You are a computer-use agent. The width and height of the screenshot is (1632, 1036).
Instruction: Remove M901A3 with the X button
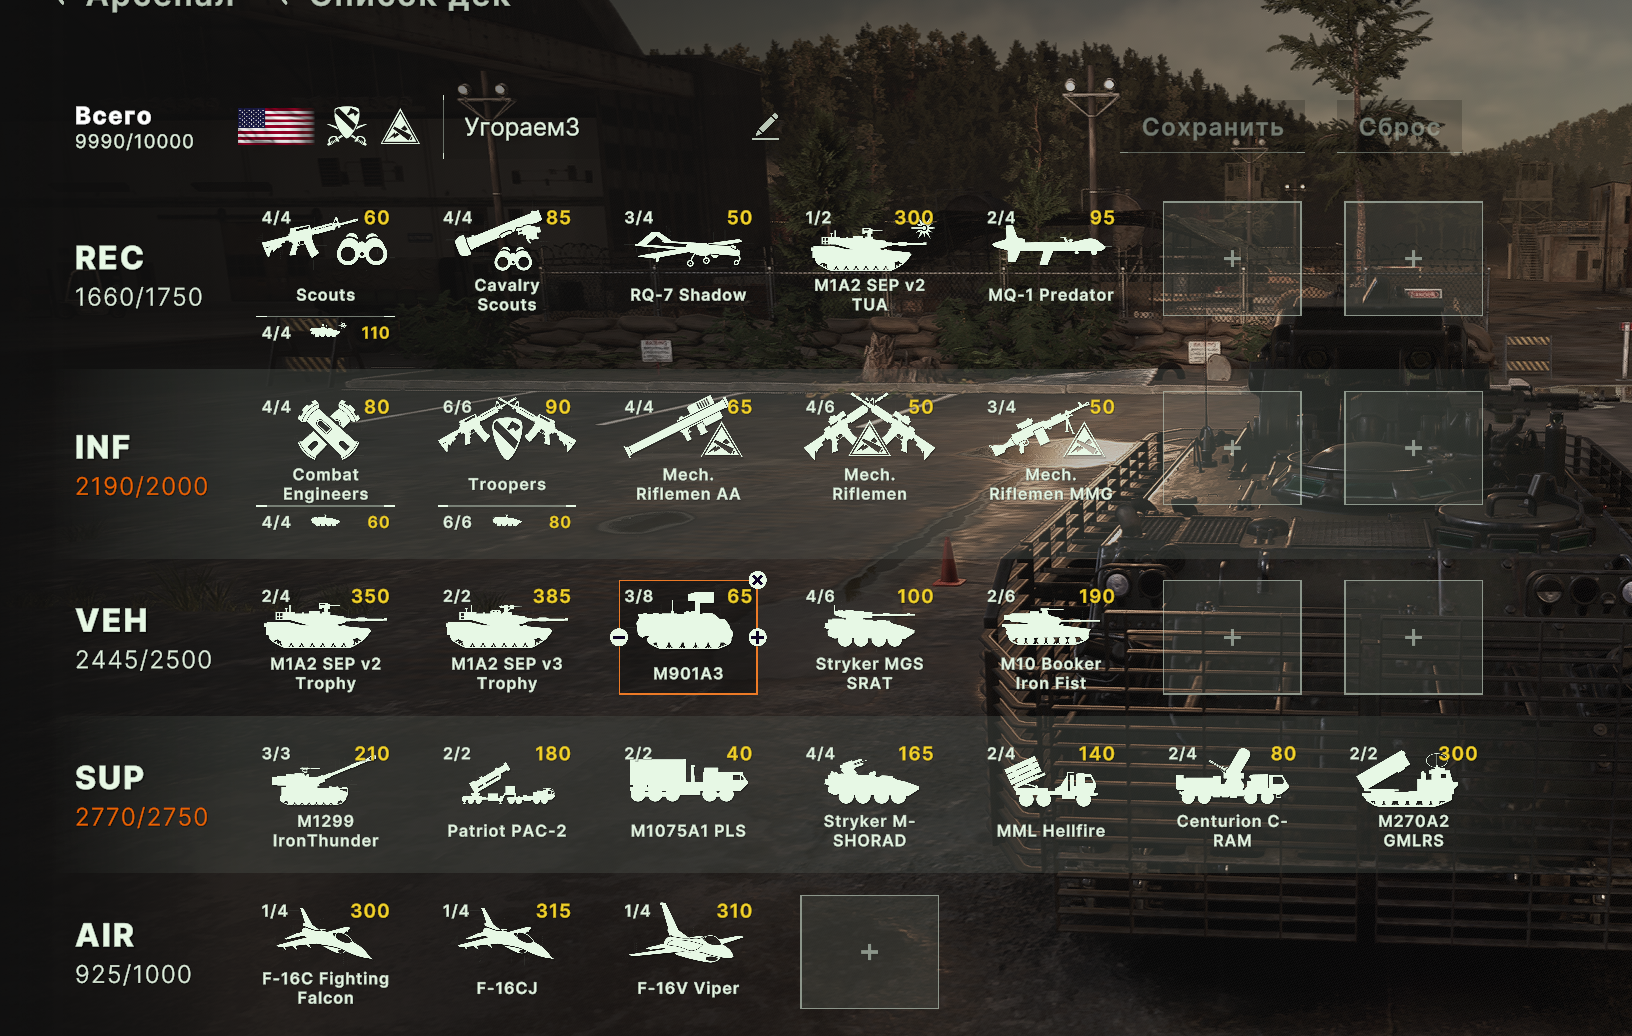click(x=758, y=580)
